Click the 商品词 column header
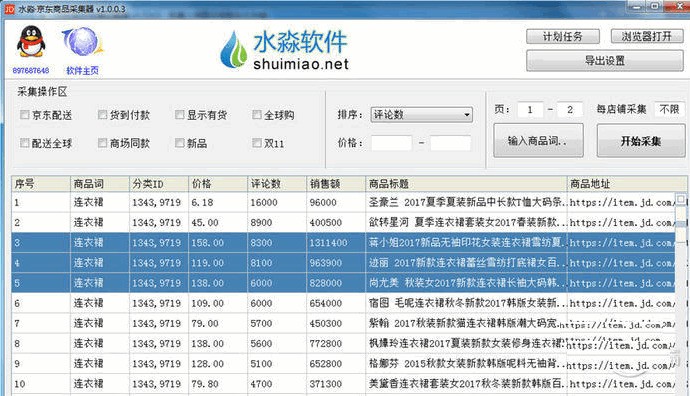Screen dimensions: 690x396 [x=100, y=184]
